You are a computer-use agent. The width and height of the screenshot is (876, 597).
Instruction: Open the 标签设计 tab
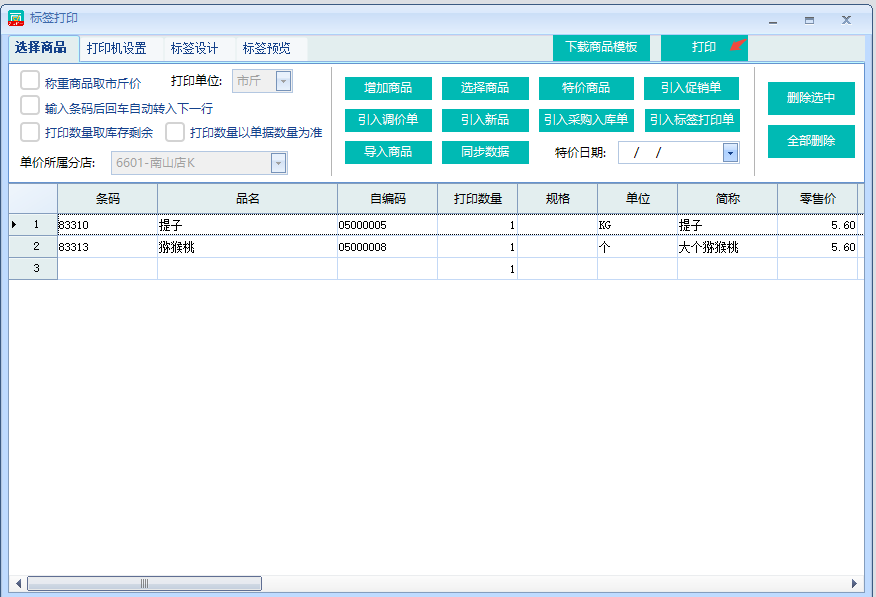click(x=194, y=49)
